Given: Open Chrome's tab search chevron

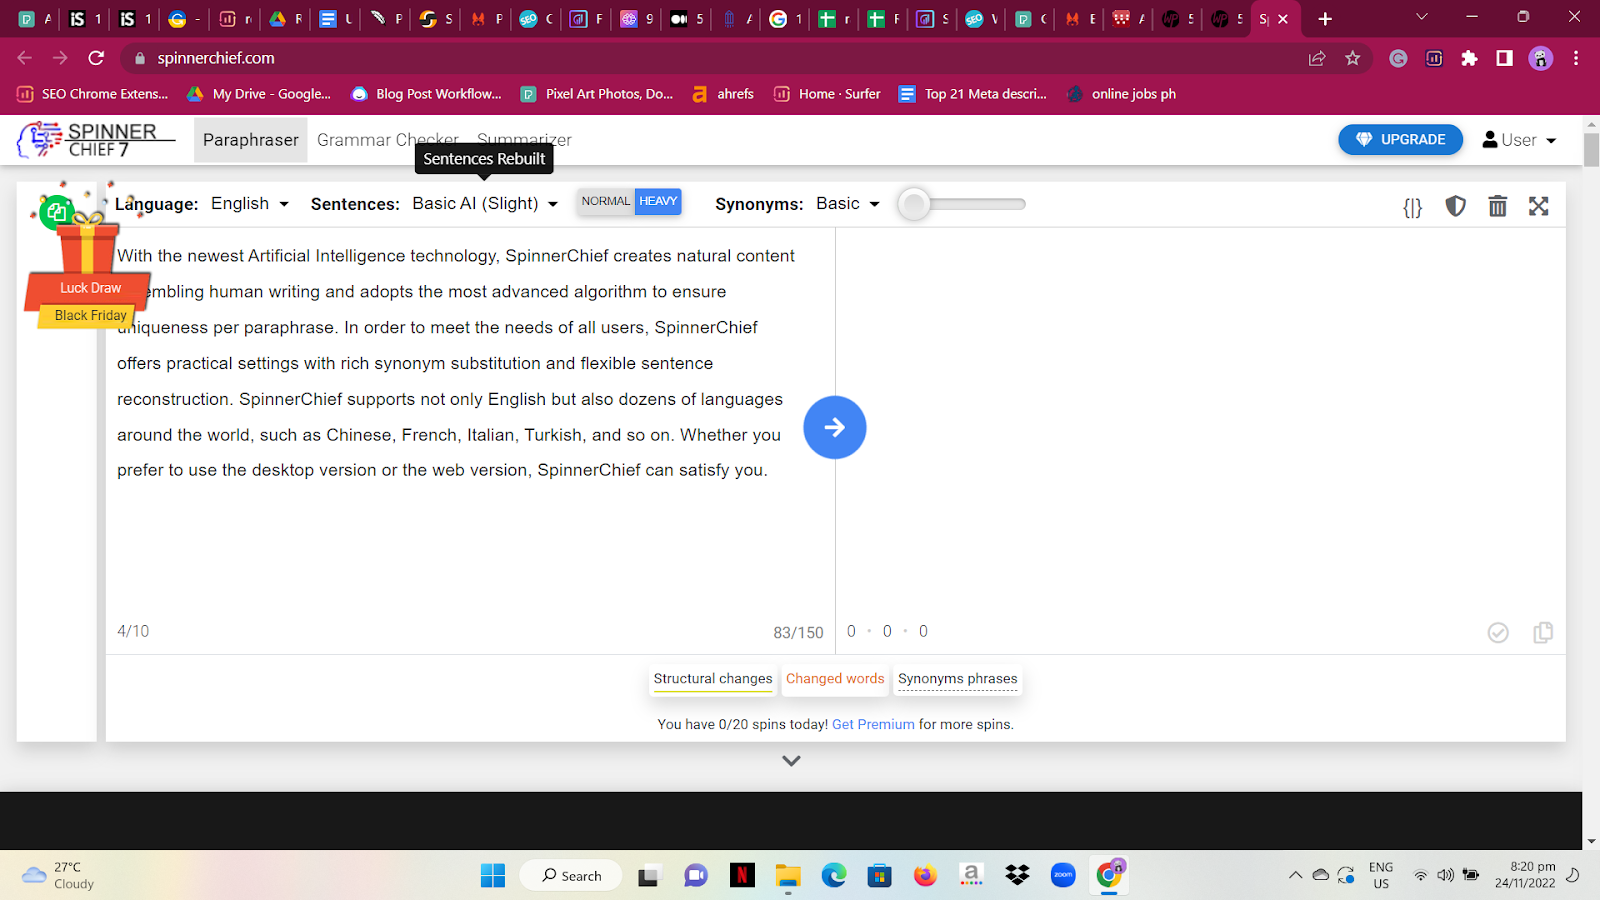Looking at the screenshot, I should point(1422,18).
